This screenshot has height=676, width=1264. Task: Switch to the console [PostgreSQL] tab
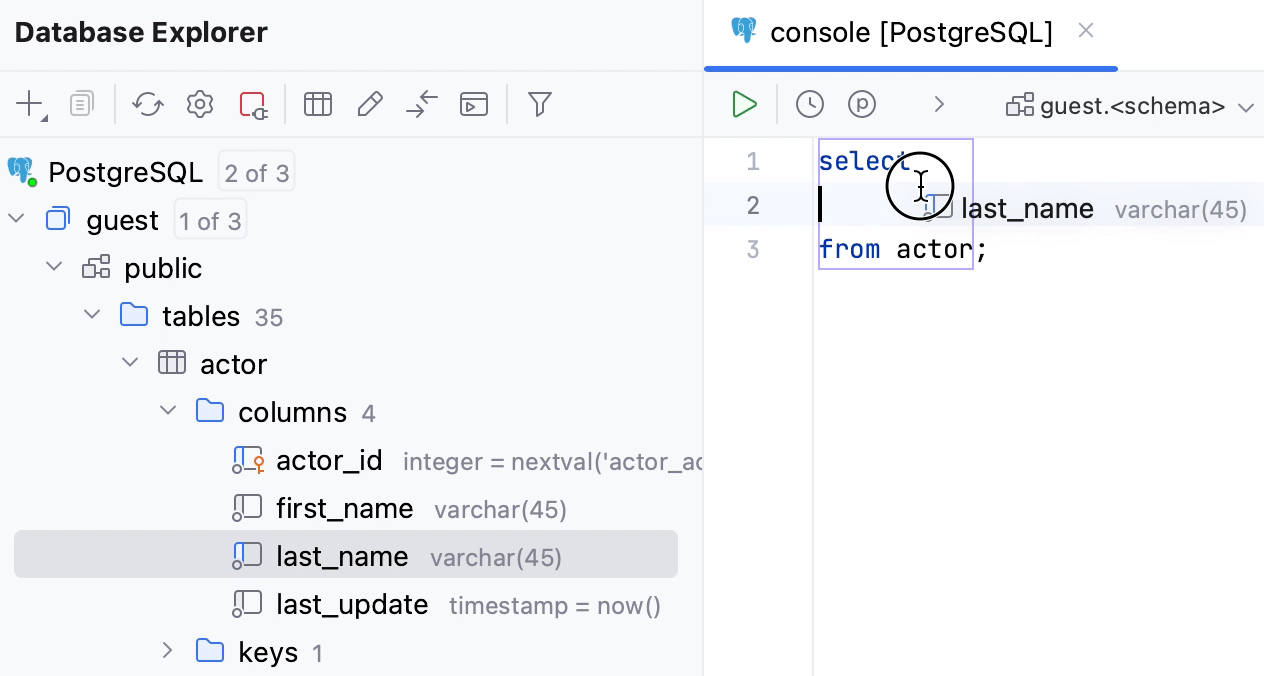coord(912,31)
